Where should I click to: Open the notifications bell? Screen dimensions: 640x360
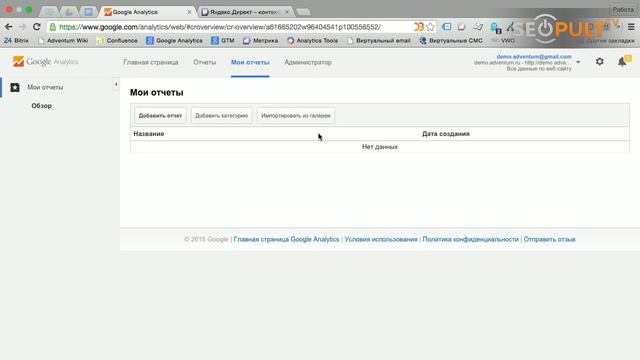pyautogui.click(x=622, y=62)
